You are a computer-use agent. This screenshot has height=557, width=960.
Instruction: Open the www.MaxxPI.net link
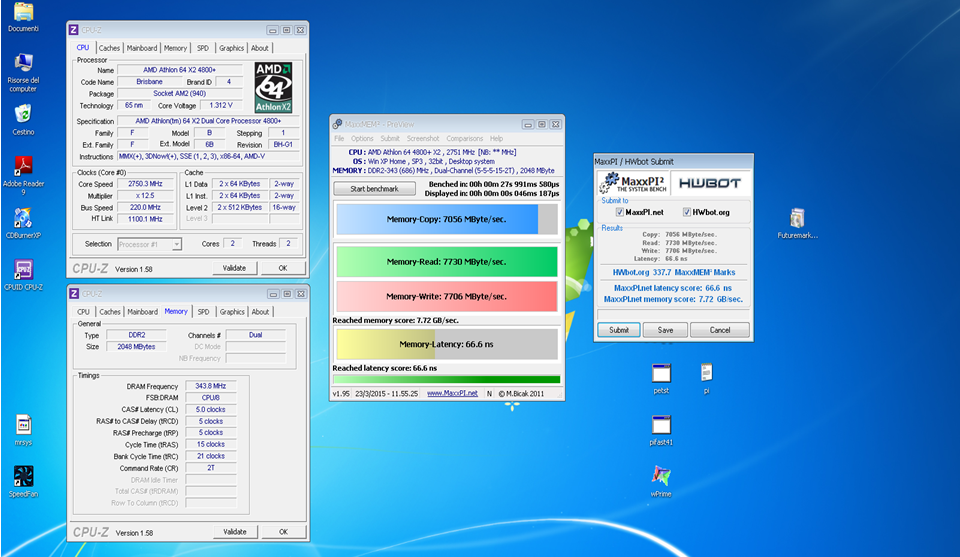coord(452,394)
